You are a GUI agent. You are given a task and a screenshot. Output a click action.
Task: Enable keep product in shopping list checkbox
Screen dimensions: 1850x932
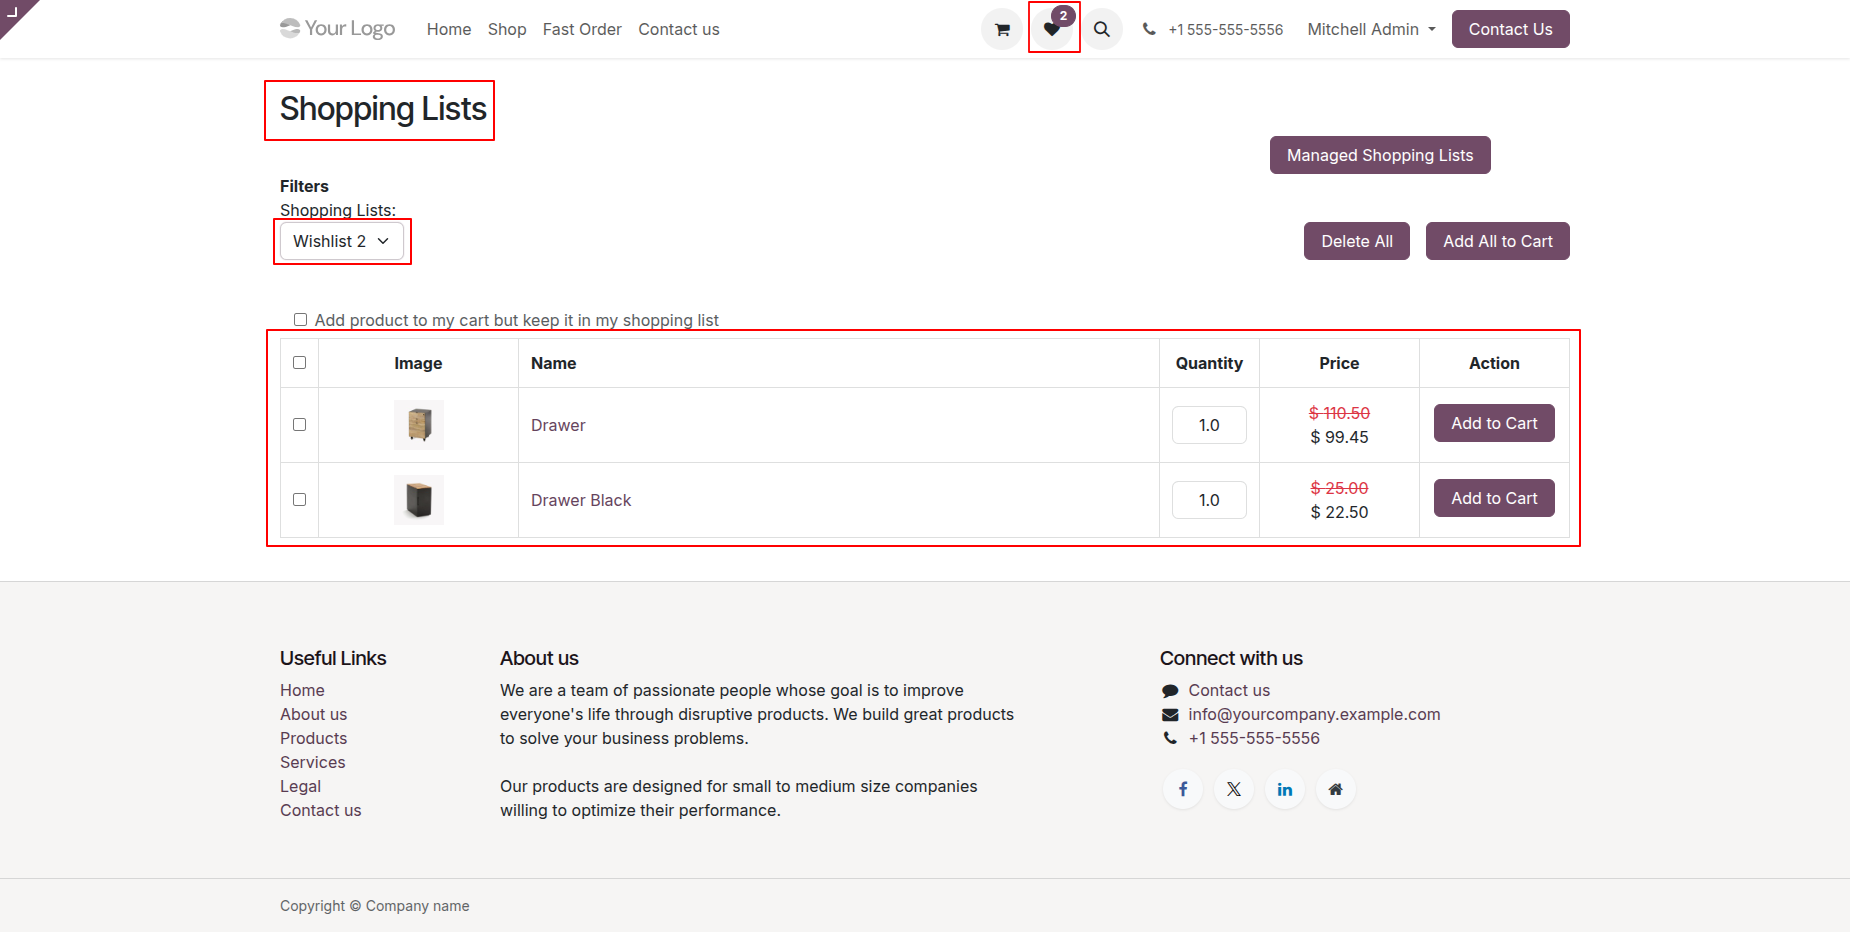click(x=300, y=320)
